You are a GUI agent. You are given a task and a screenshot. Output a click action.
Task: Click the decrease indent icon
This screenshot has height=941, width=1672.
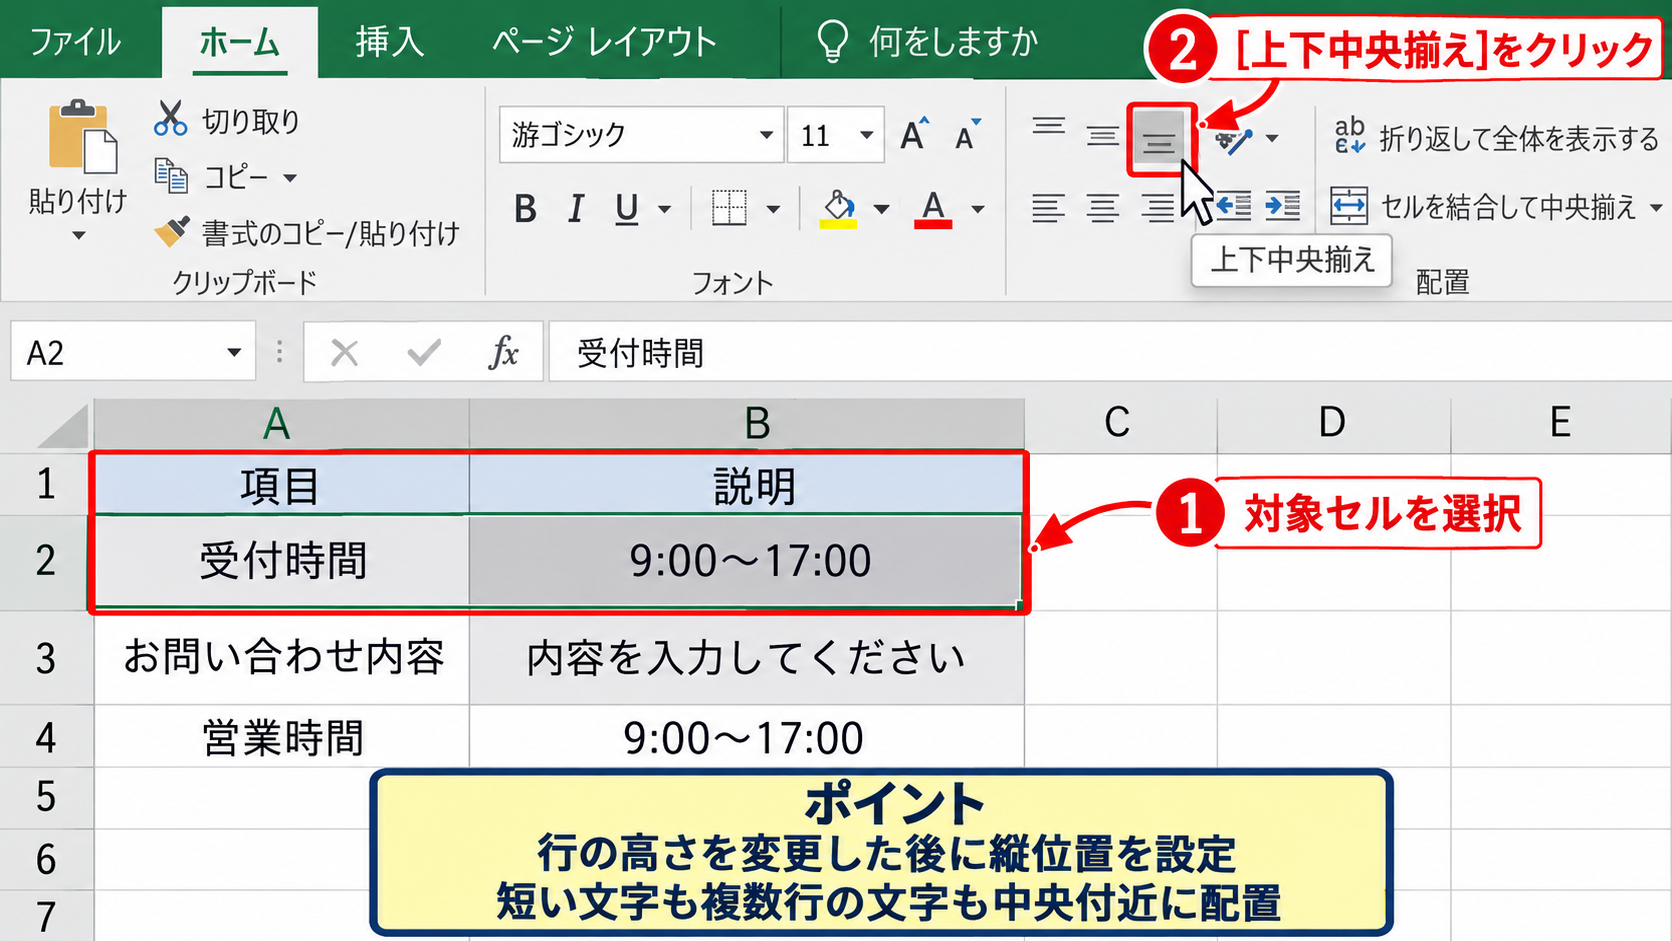[1233, 206]
